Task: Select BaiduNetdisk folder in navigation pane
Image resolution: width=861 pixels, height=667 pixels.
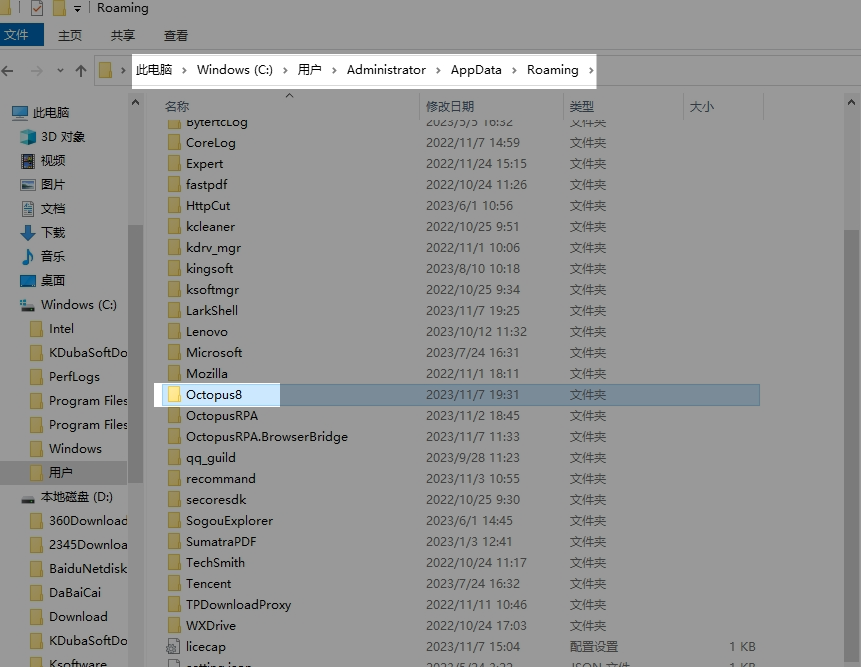Action: point(79,569)
